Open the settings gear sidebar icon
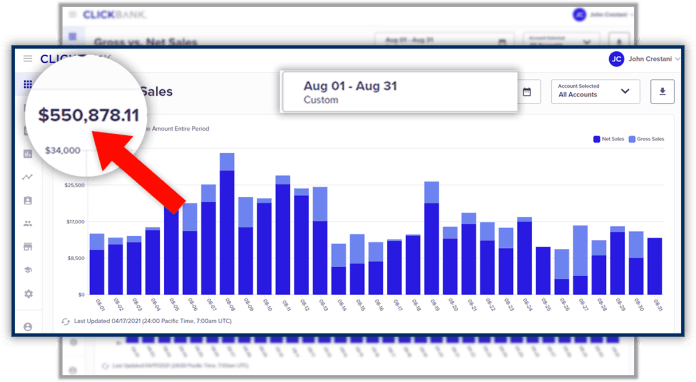Image resolution: width=696 pixels, height=382 pixels. 28,294
